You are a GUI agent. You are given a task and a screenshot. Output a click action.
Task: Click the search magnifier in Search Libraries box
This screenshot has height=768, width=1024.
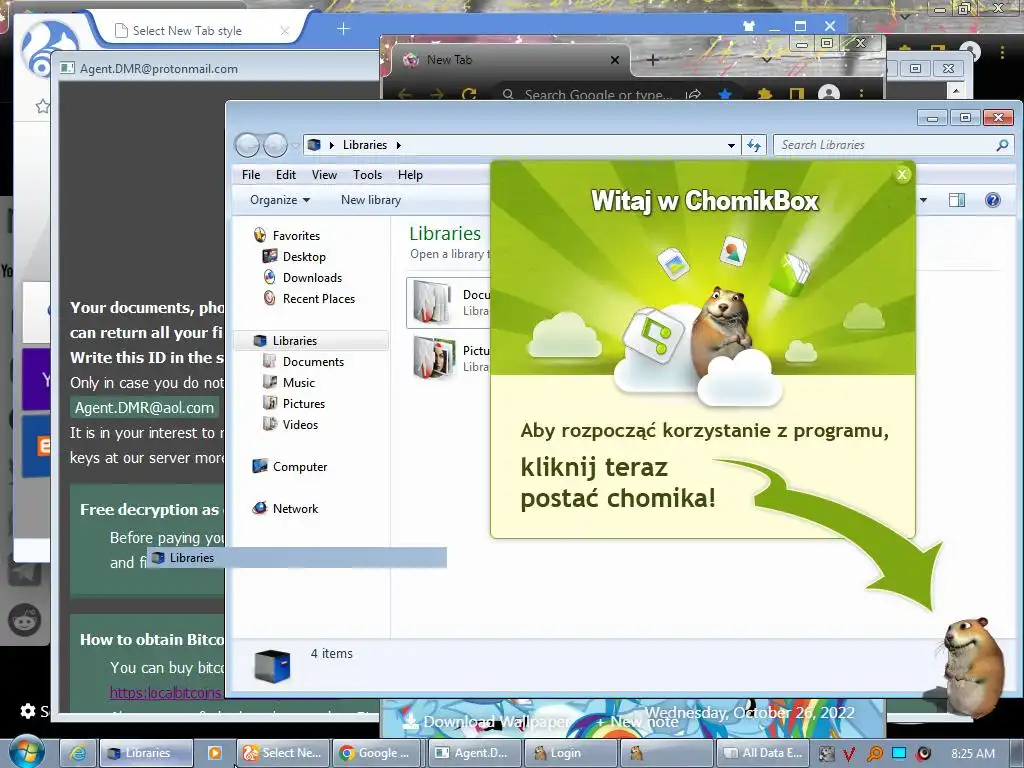(x=1002, y=145)
